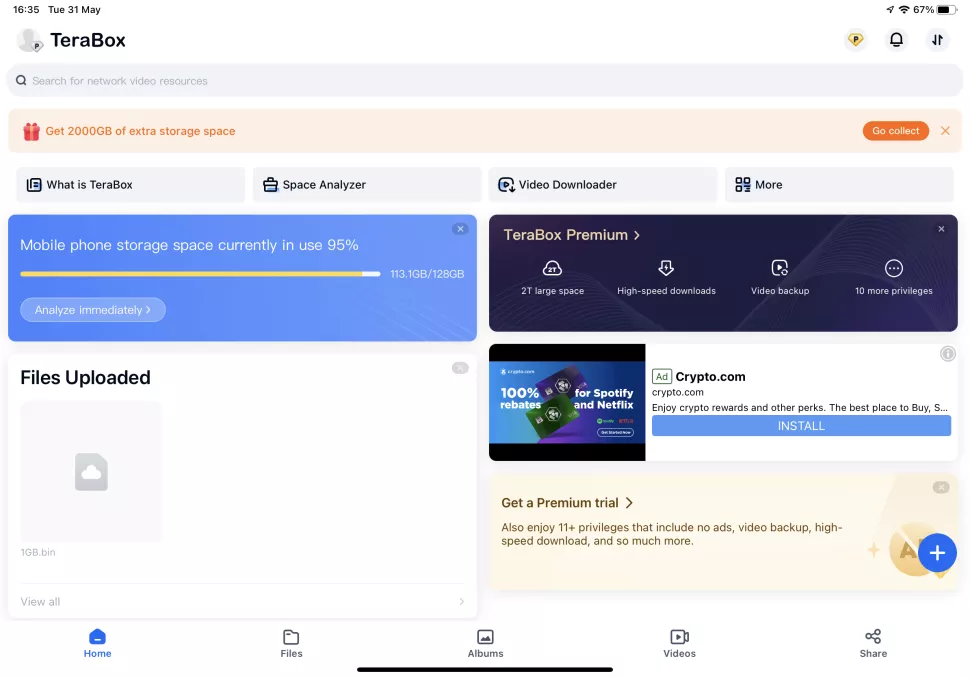Open the ad info icon
This screenshot has width=970, height=678.
(x=947, y=353)
